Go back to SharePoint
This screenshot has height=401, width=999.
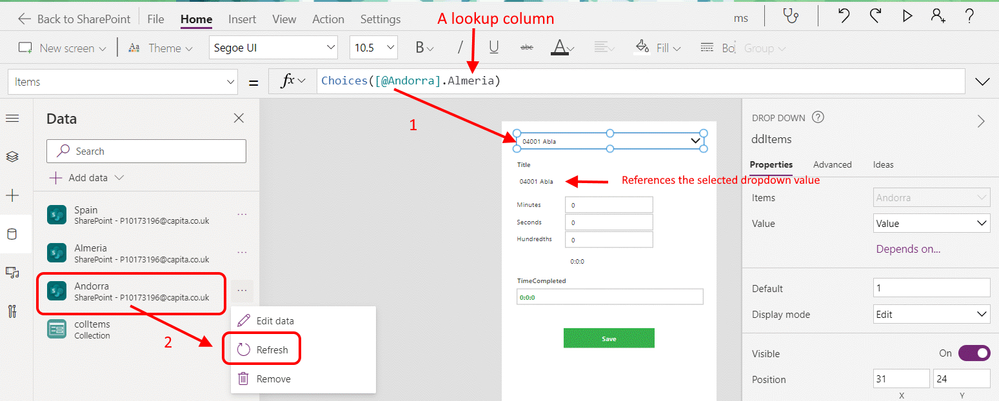coord(76,19)
